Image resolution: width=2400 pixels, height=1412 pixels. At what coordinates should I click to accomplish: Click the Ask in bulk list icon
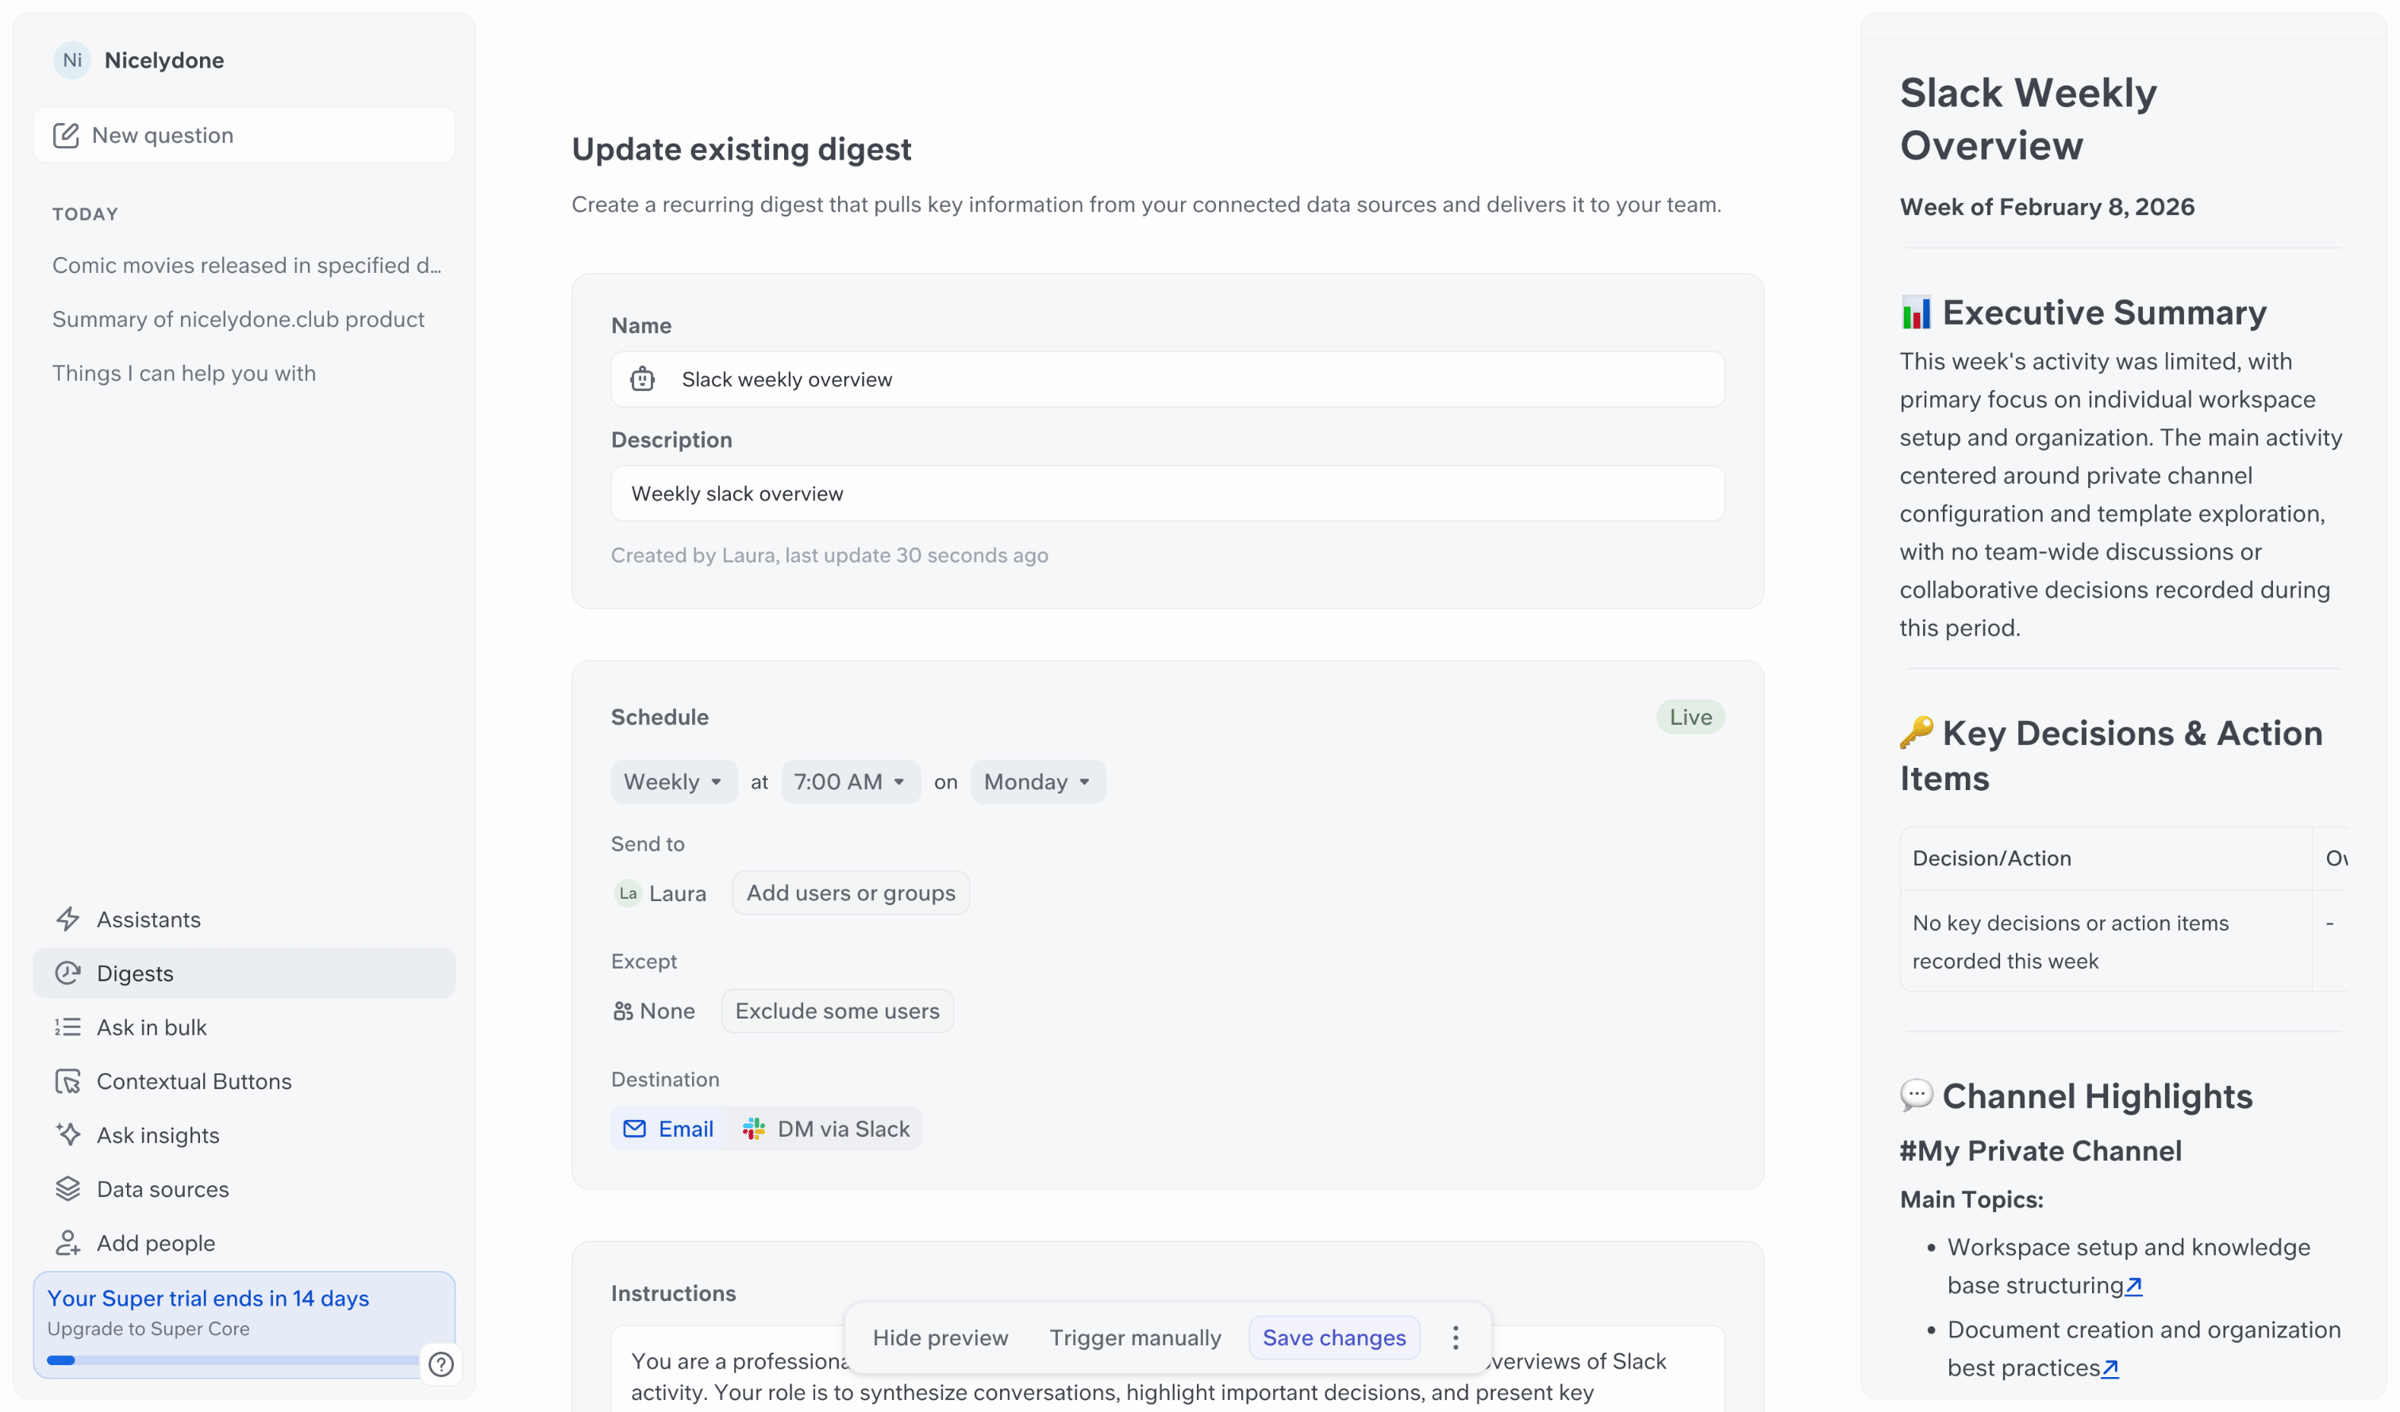click(68, 1027)
